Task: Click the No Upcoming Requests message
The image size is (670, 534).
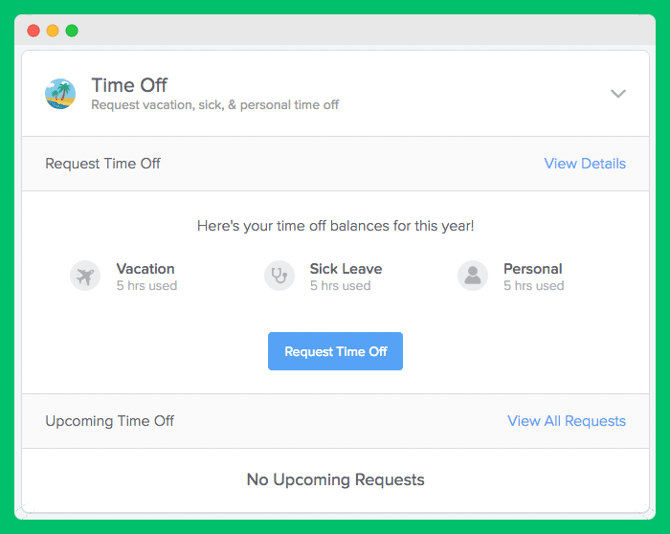Action: coord(335,480)
